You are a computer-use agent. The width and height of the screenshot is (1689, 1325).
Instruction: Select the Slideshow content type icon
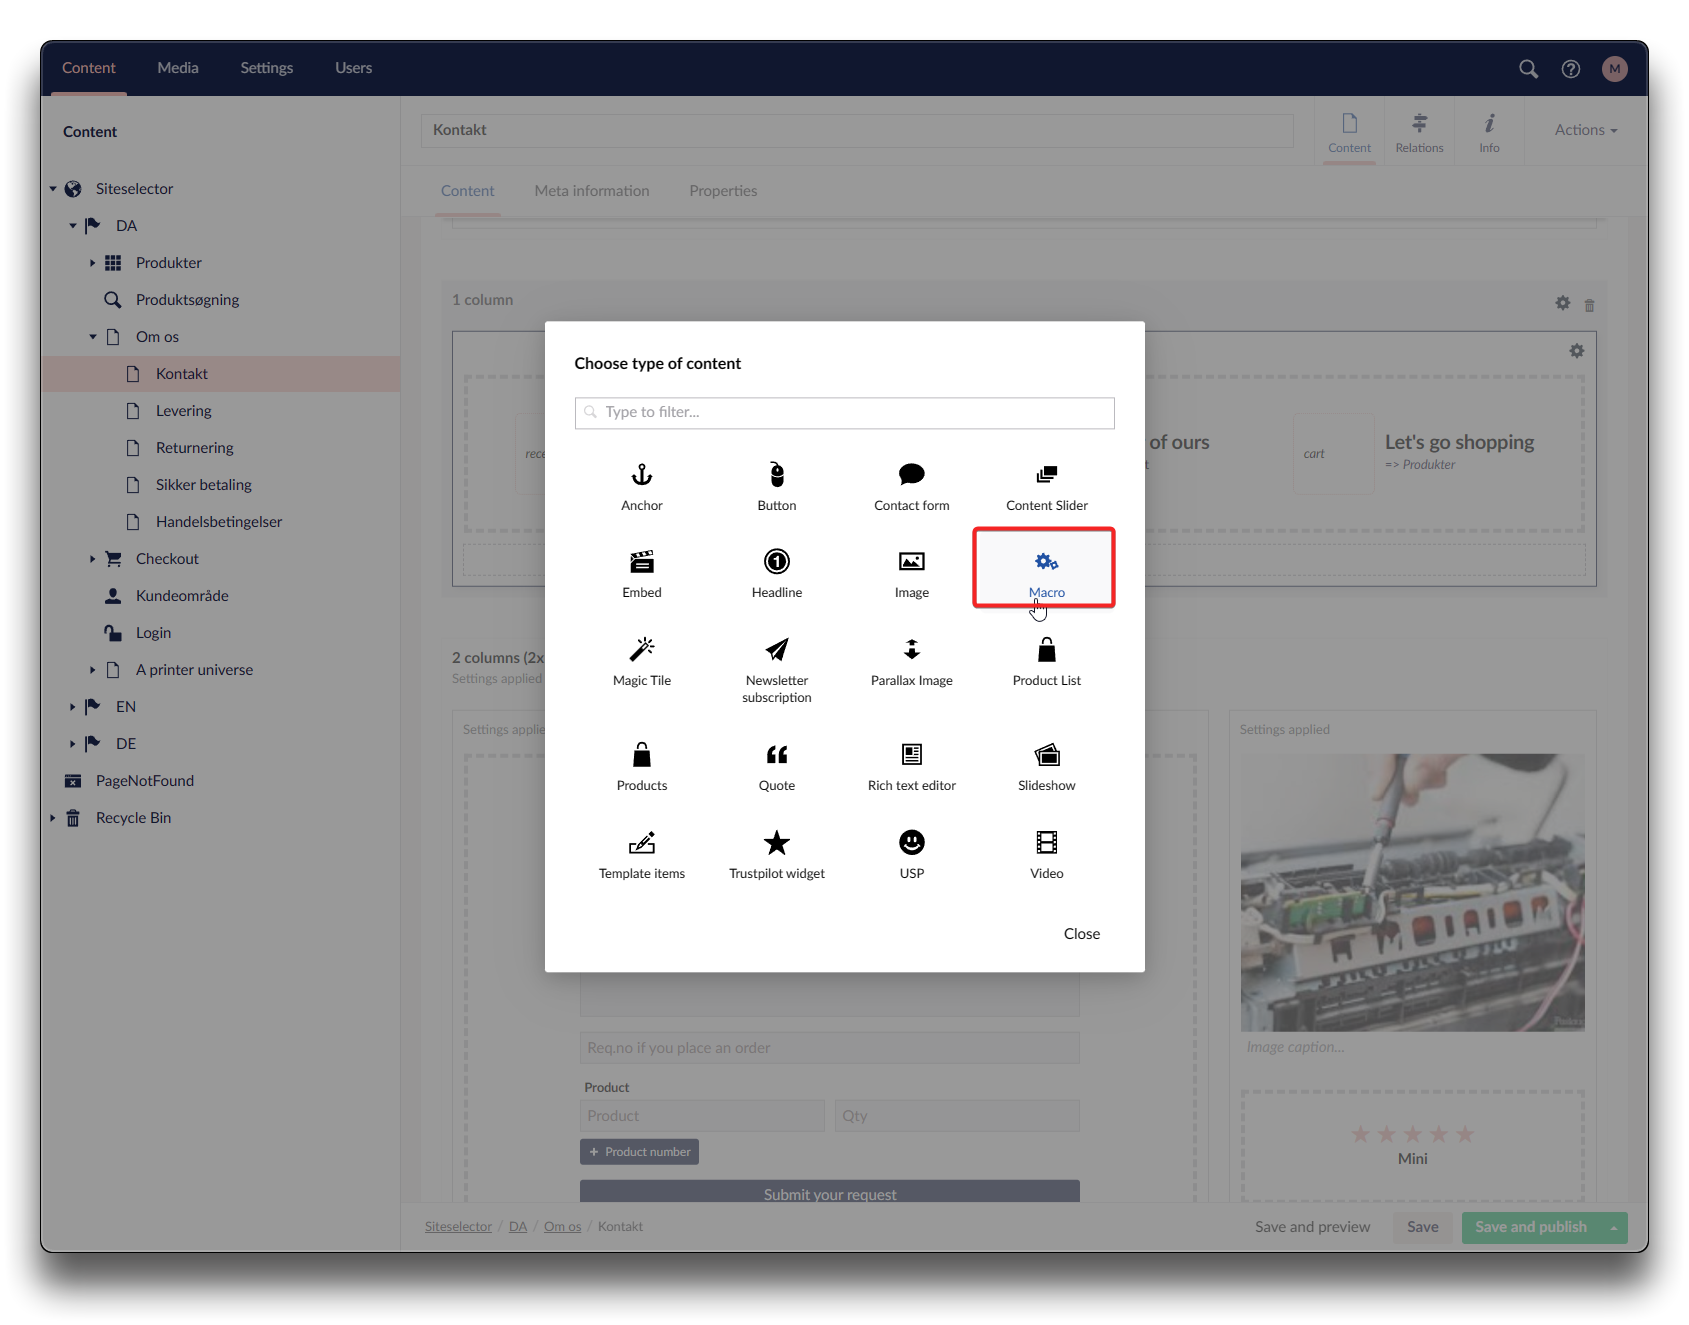tap(1046, 755)
